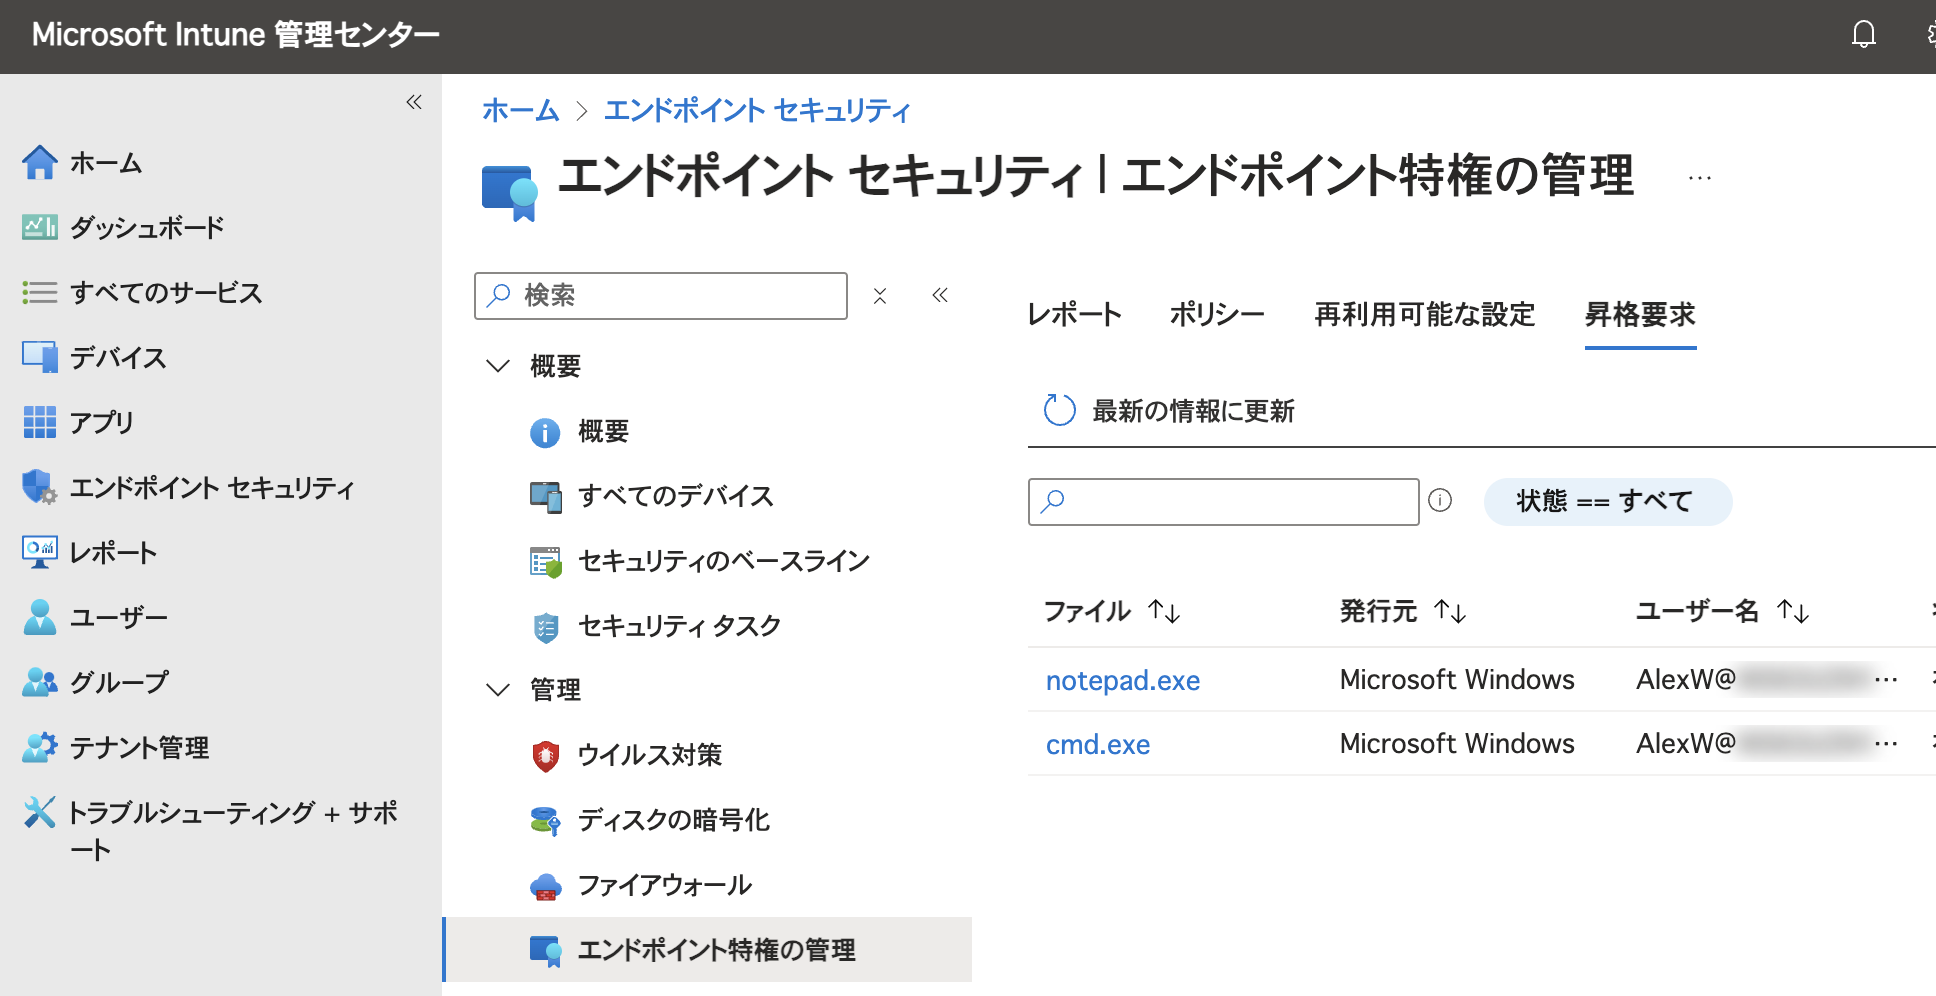Collapse the left navigation sidebar
The width and height of the screenshot is (1936, 996).
point(414,102)
